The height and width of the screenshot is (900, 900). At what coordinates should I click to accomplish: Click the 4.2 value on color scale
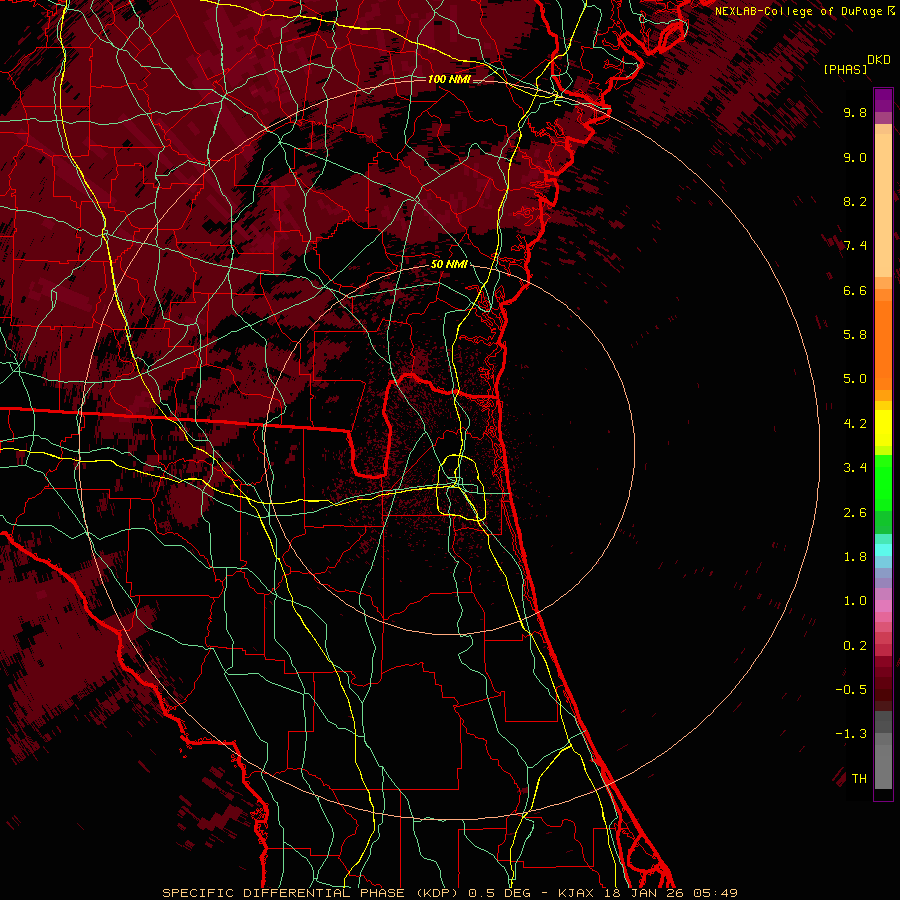(855, 424)
